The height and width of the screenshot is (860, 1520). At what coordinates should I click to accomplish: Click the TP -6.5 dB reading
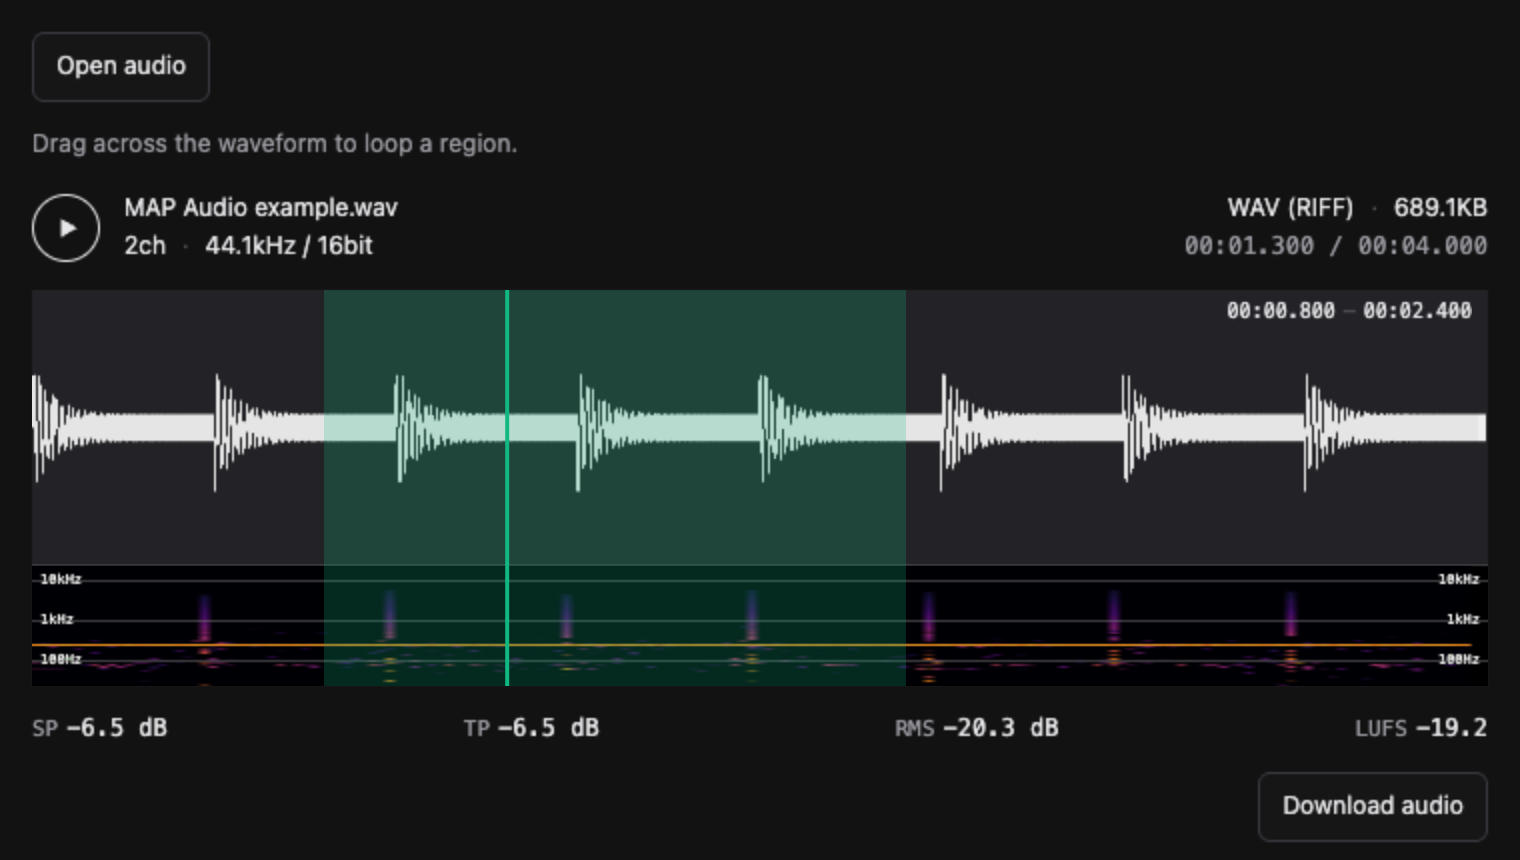click(x=531, y=728)
